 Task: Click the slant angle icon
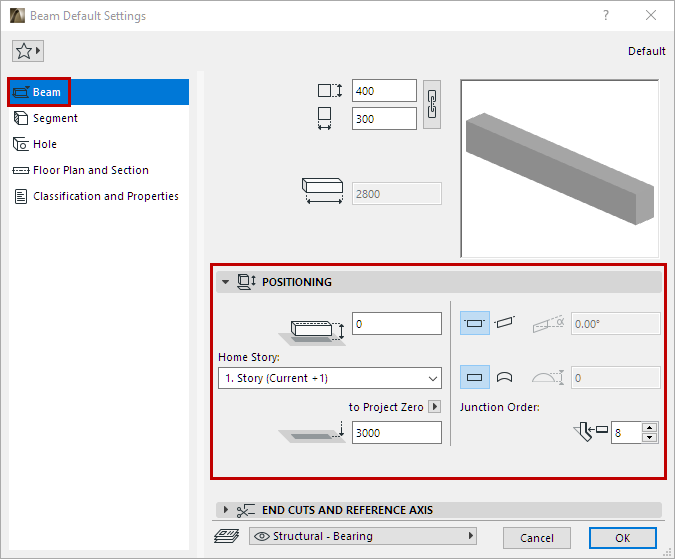[548, 324]
